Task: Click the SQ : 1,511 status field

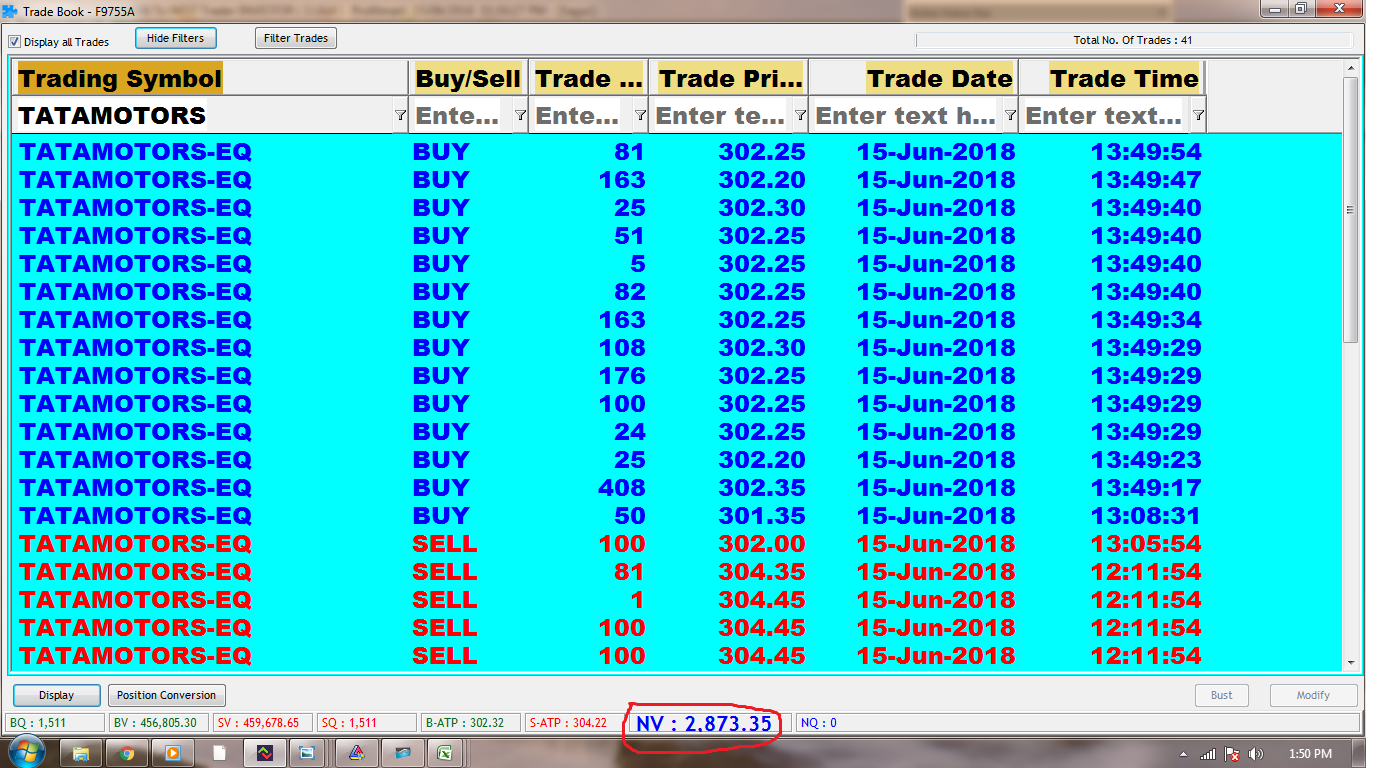Action: pyautogui.click(x=368, y=723)
